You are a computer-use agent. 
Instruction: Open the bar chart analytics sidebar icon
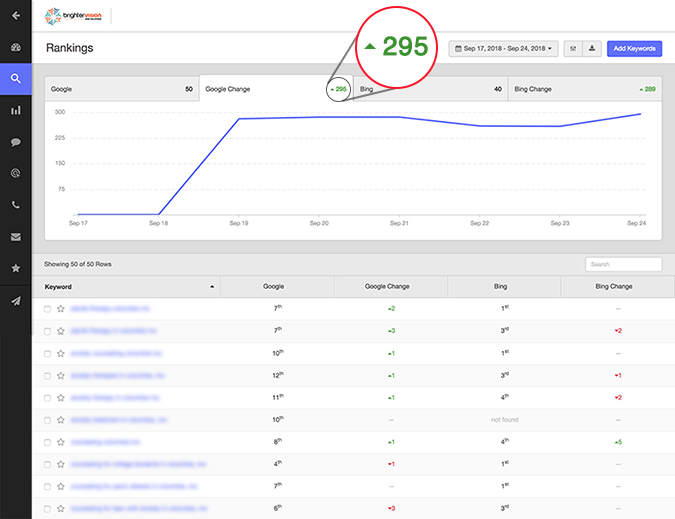click(x=16, y=111)
